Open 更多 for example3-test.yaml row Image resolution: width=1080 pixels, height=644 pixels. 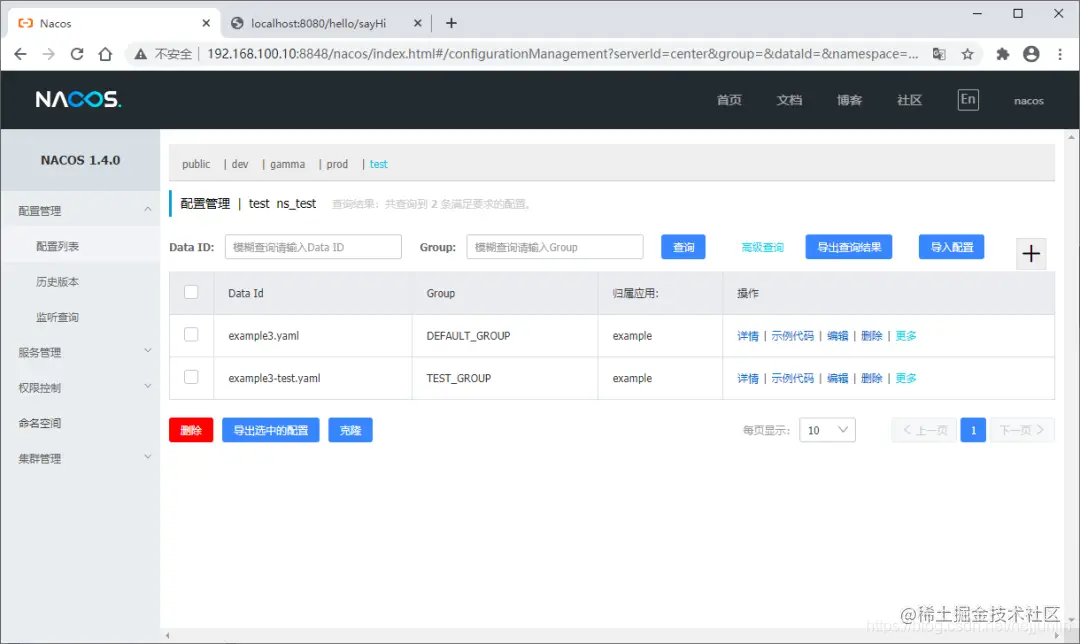pyautogui.click(x=906, y=378)
